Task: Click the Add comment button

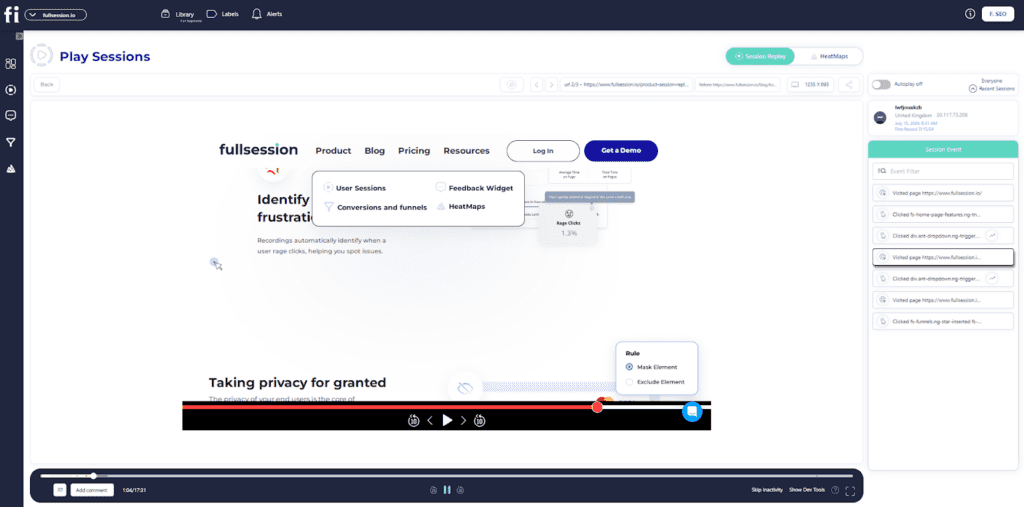Action: [x=89, y=490]
